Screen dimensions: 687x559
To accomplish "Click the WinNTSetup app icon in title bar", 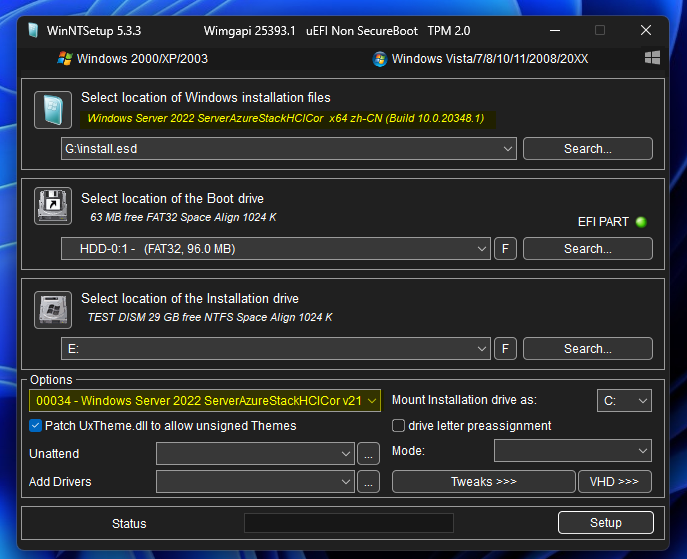I will coord(33,31).
